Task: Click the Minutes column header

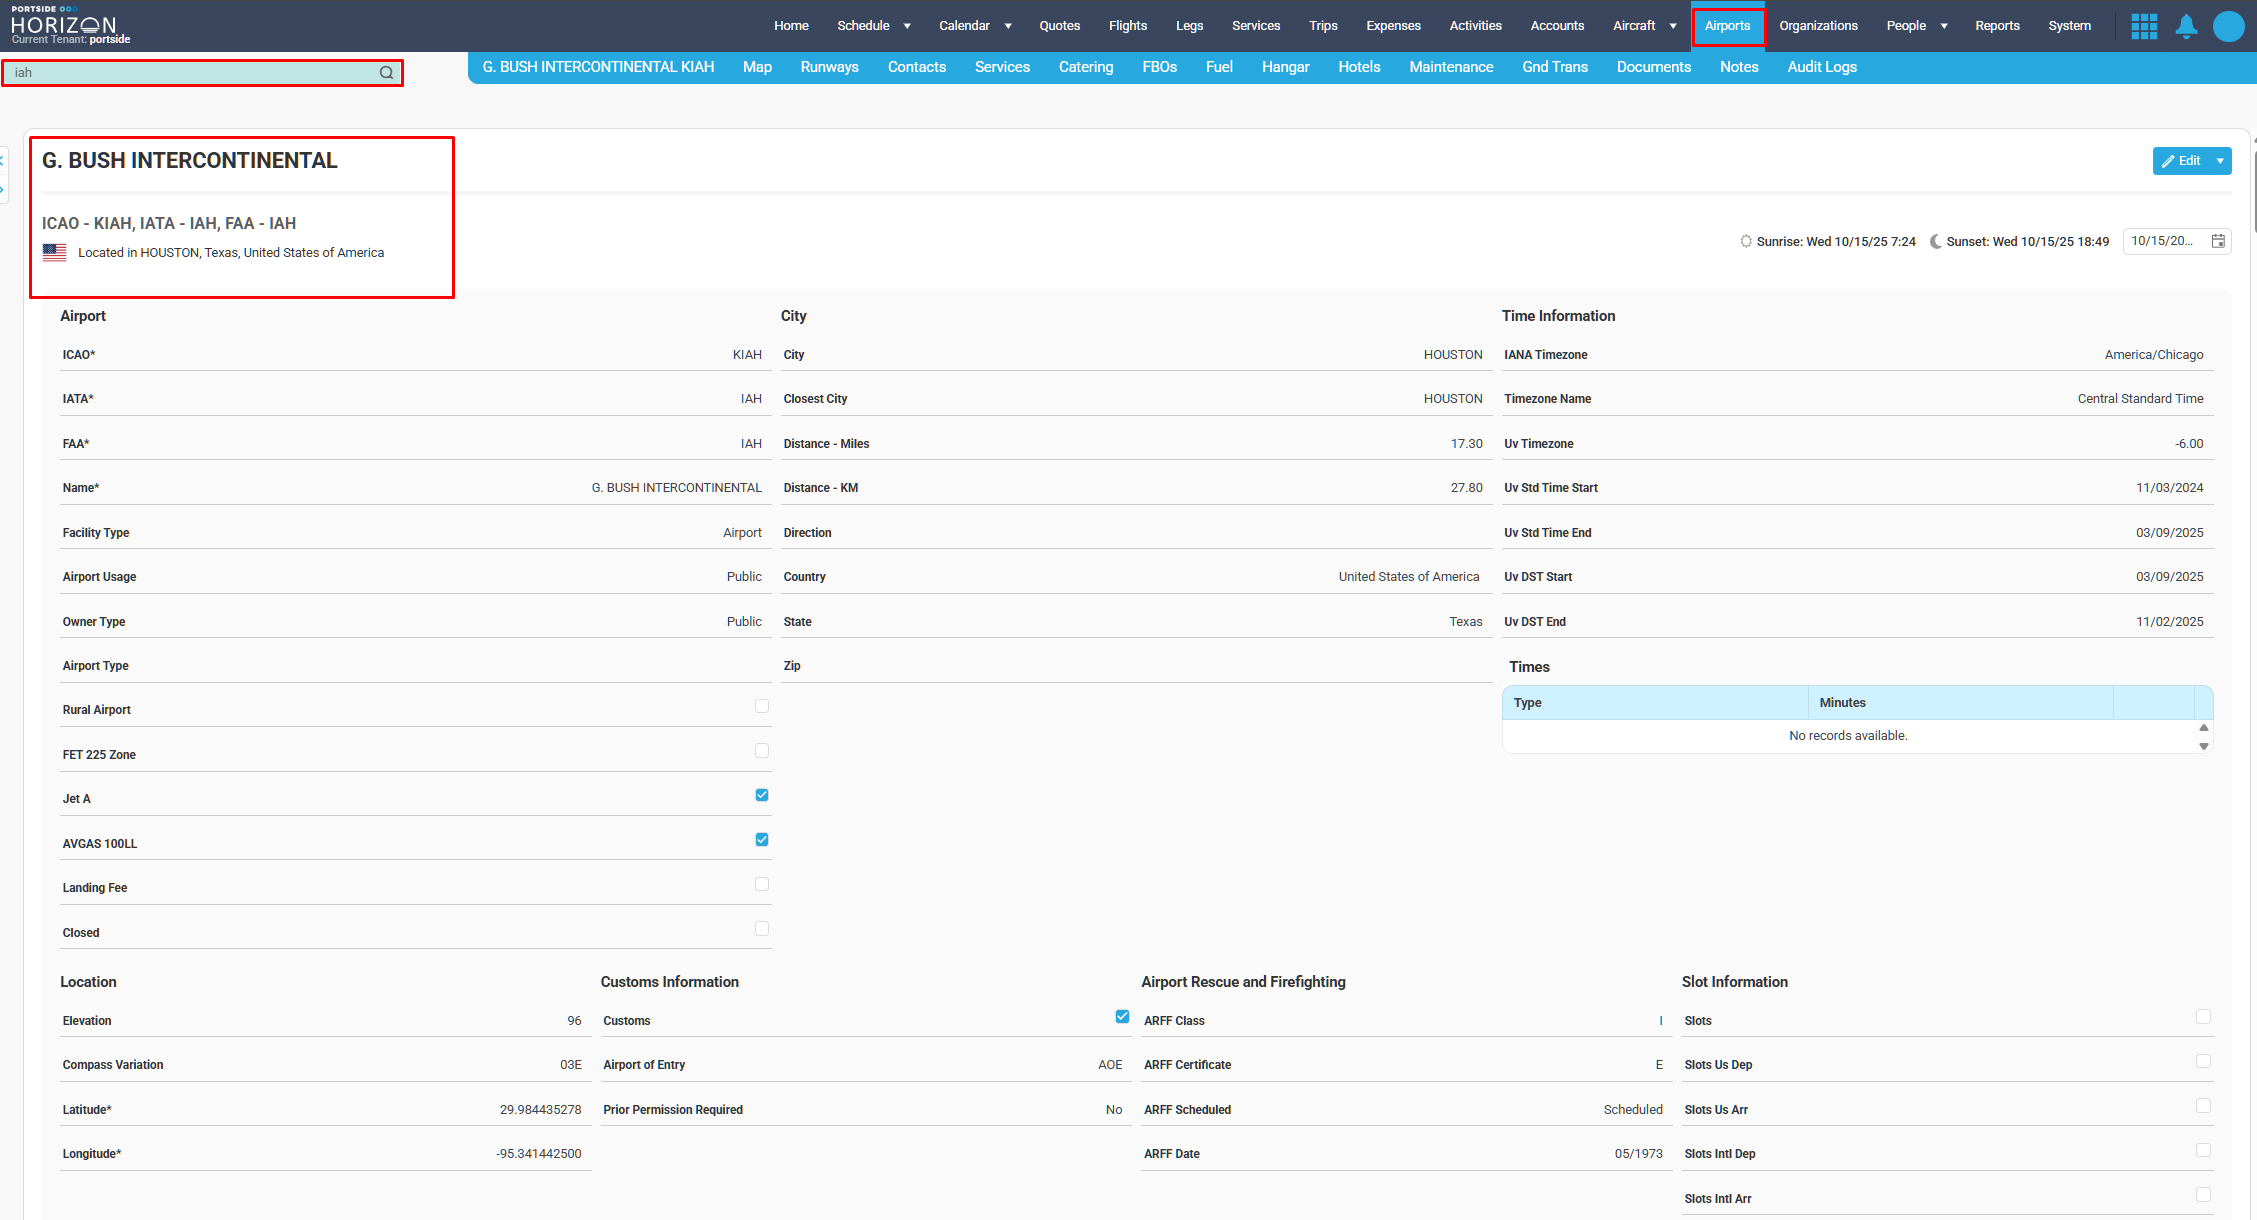Action: pos(1842,703)
